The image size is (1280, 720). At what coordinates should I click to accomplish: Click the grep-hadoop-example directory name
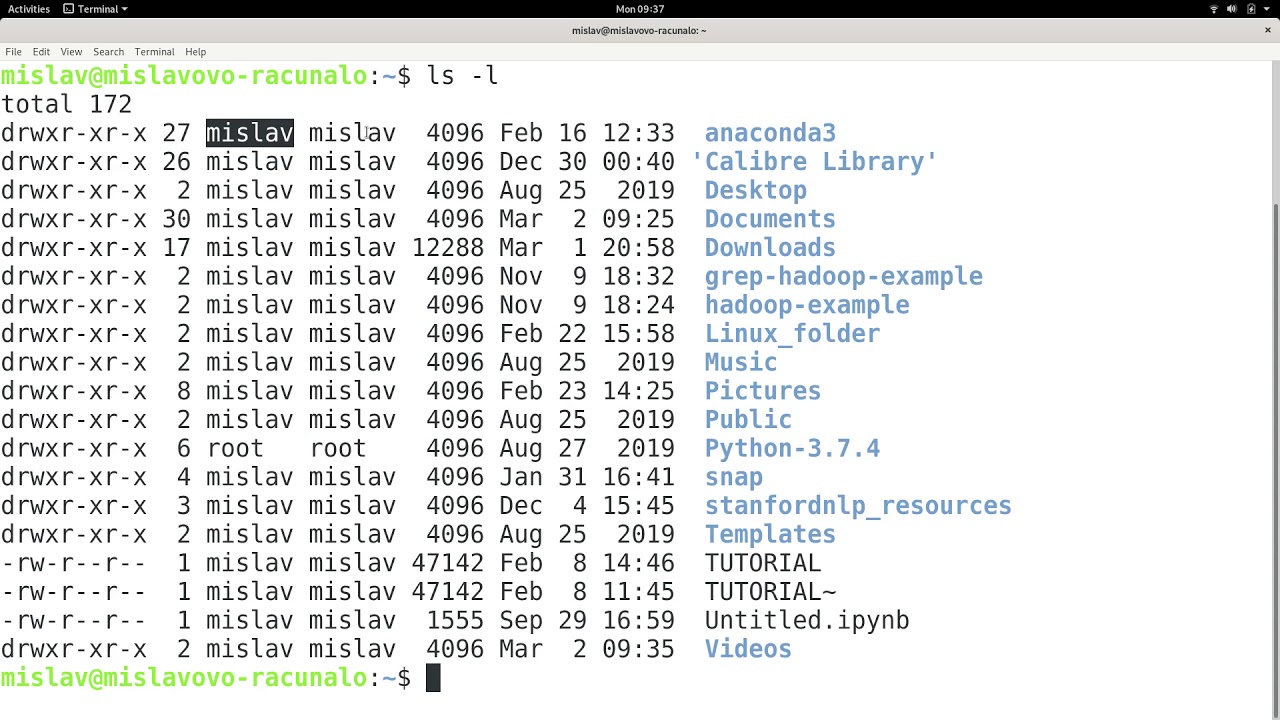click(843, 276)
